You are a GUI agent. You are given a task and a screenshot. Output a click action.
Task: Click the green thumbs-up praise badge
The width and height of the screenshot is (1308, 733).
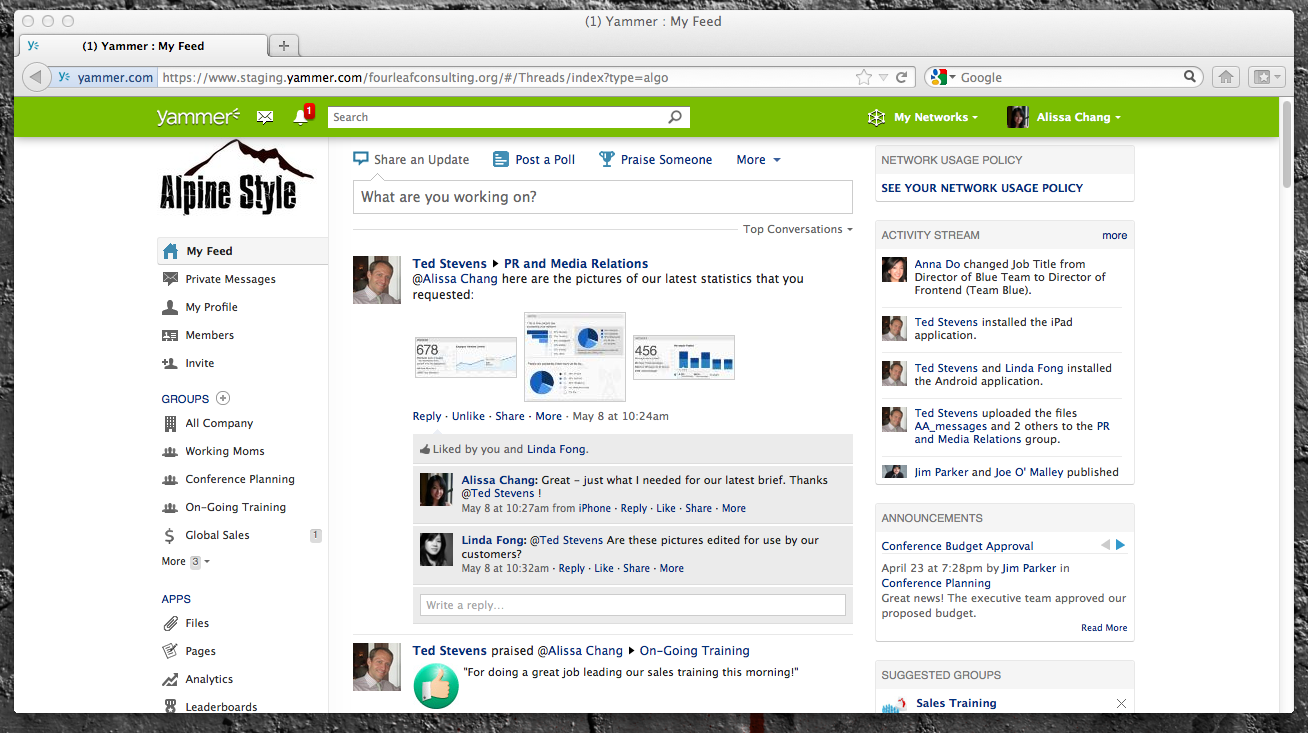coord(436,687)
